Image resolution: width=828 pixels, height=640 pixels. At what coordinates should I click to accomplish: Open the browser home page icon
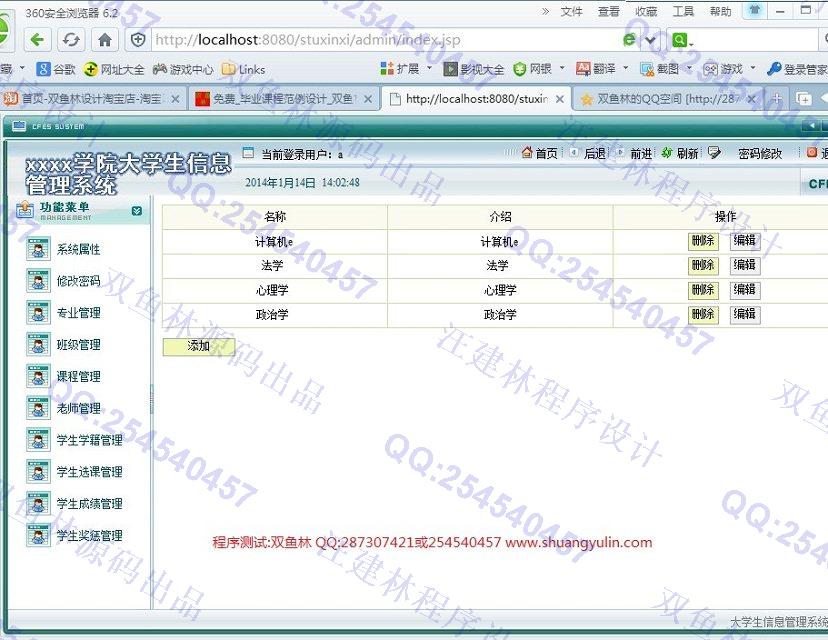[x=105, y=40]
